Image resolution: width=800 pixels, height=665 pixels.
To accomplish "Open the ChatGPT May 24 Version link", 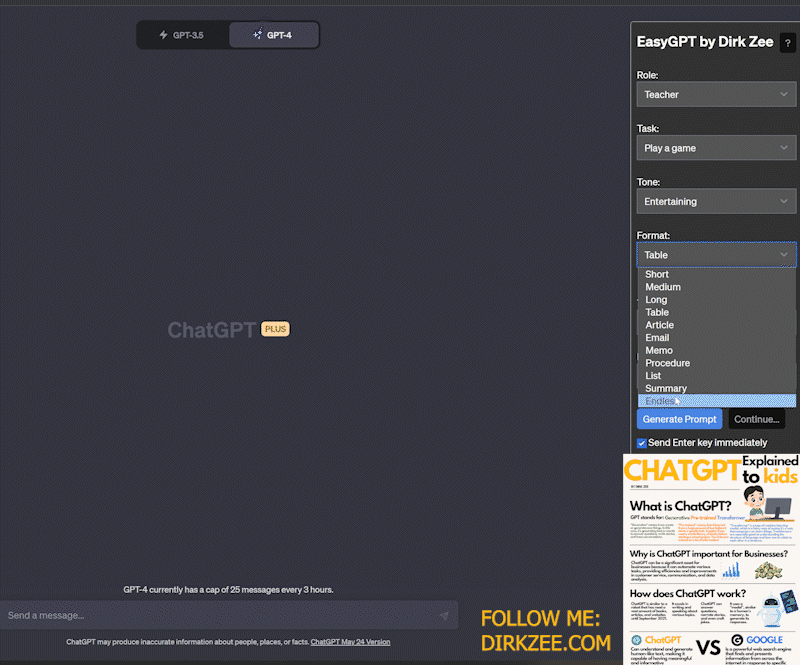I will tap(350, 642).
